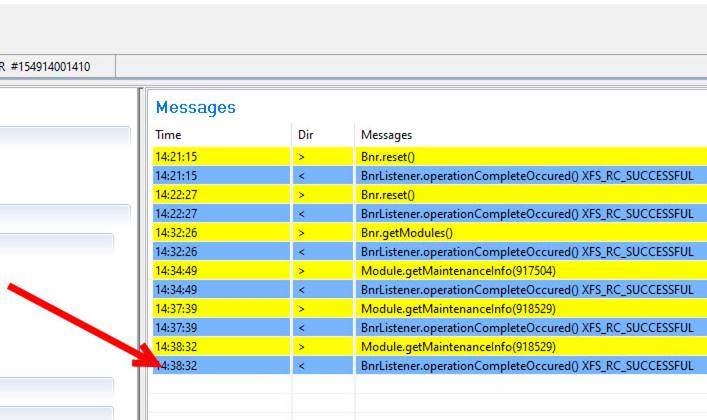This screenshot has width=707, height=420.
Task: Click the vertical splitter left of Messages panel
Action: pos(140,250)
